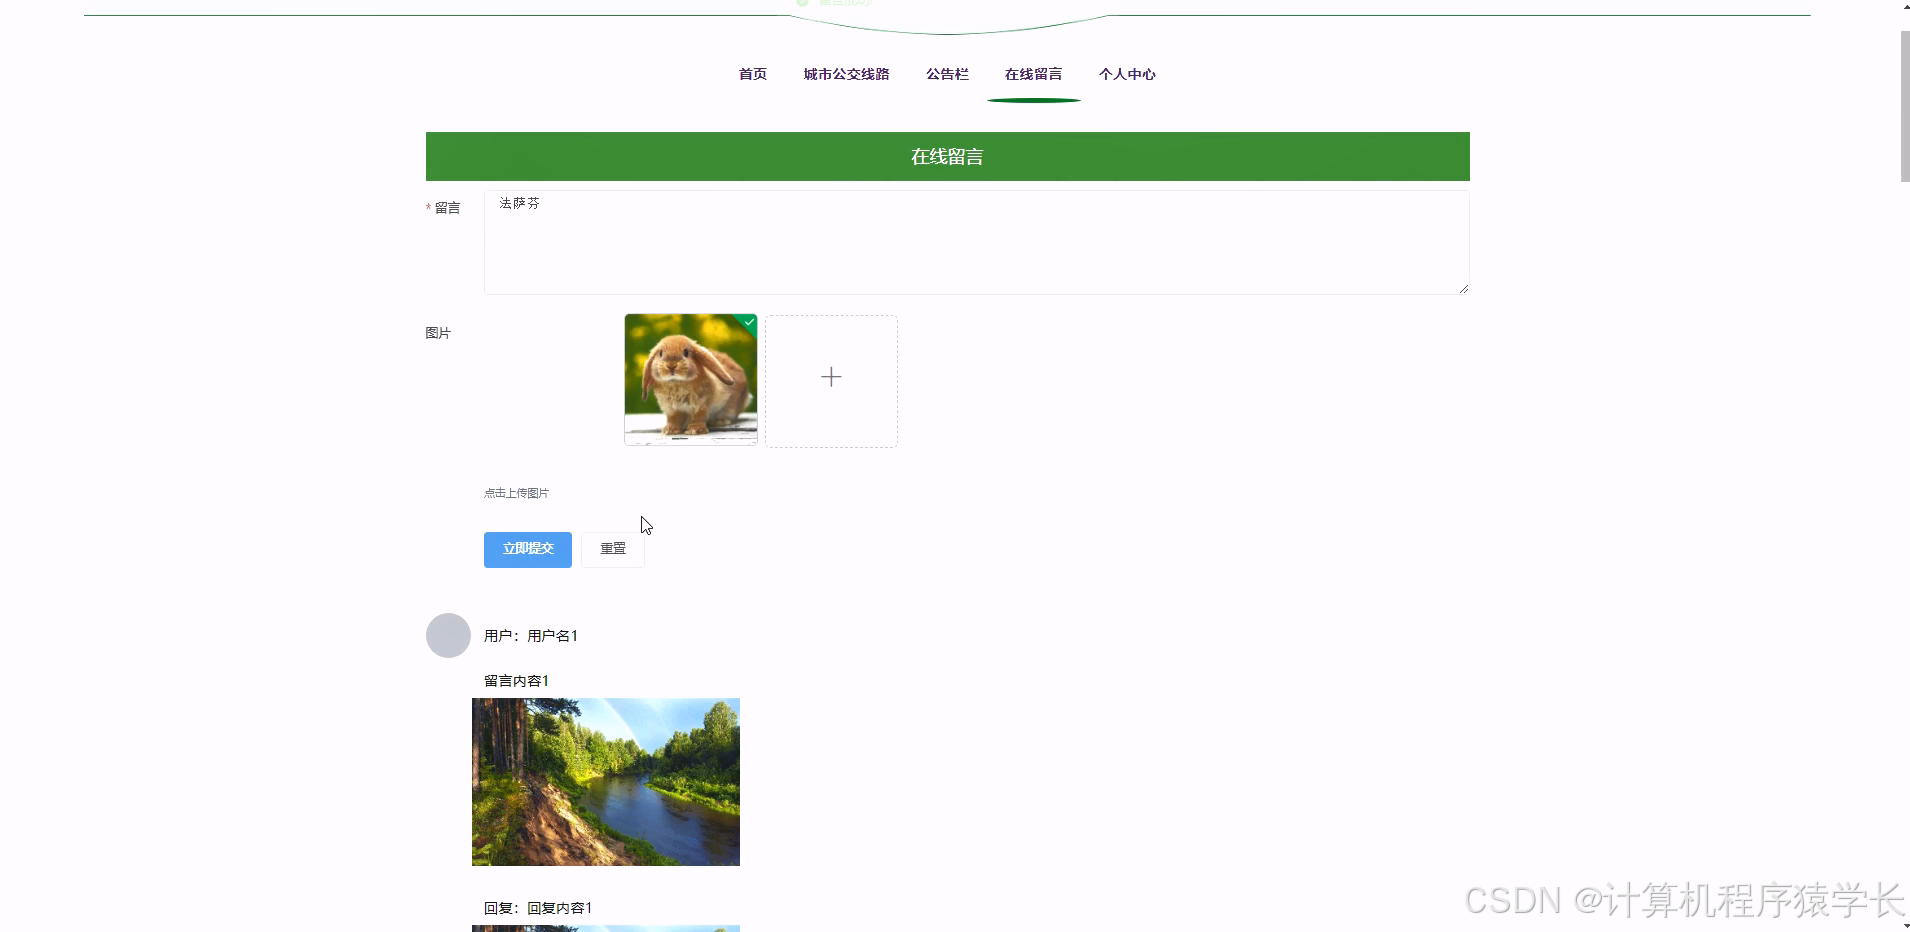Click the gray avatar of 用户名1
This screenshot has width=1910, height=932.
pyautogui.click(x=448, y=635)
